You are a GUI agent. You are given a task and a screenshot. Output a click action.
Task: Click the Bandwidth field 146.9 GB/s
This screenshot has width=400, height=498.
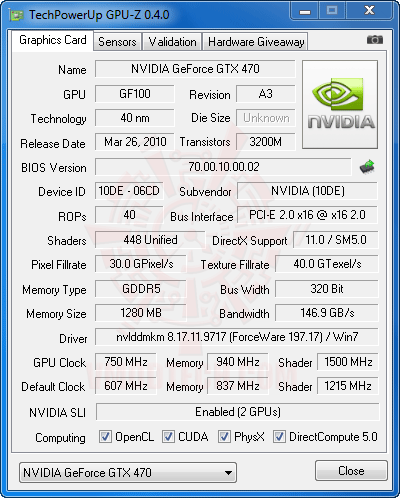click(327, 313)
